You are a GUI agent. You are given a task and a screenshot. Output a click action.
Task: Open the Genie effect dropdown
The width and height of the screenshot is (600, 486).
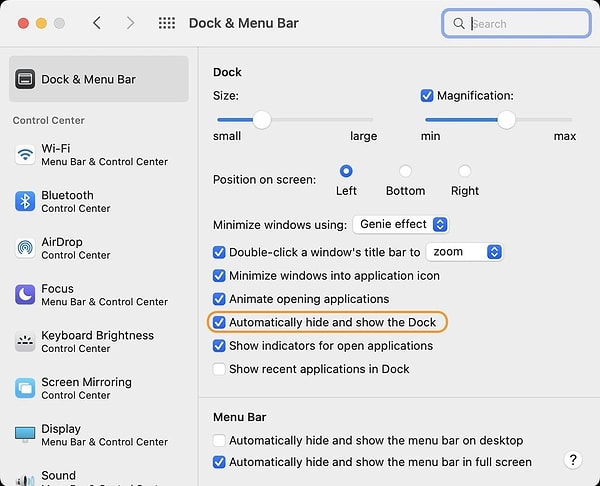coord(401,224)
